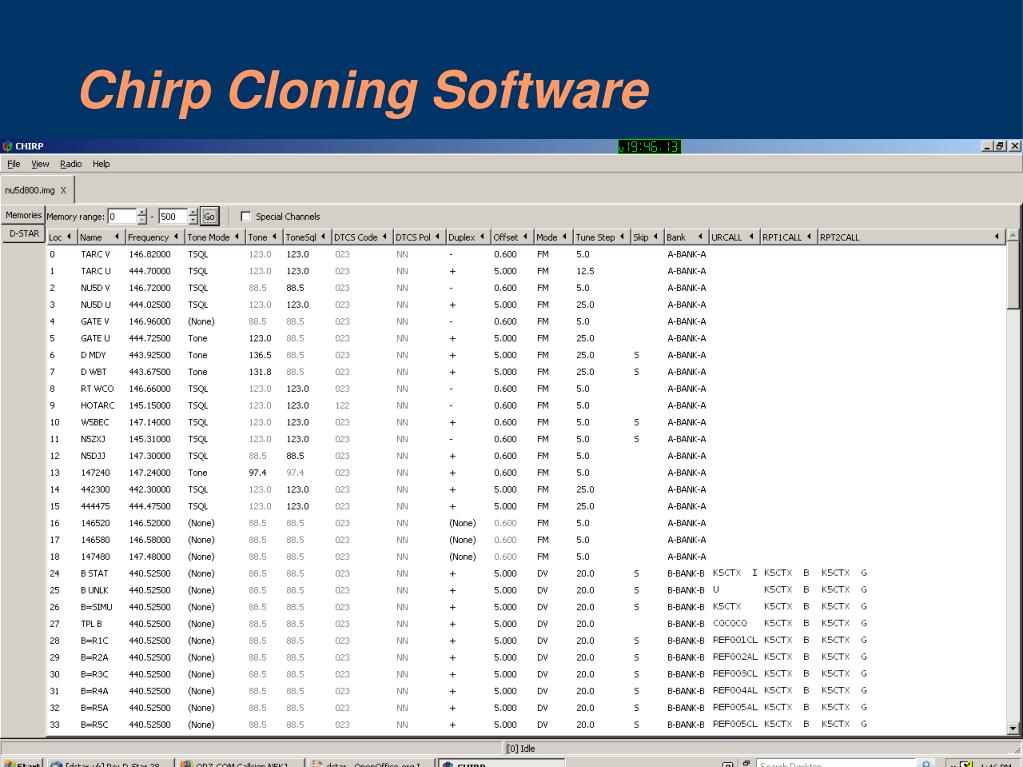Select the 'HOTARC' name cell
Screen dimensions: 1023x767
click(x=97, y=406)
